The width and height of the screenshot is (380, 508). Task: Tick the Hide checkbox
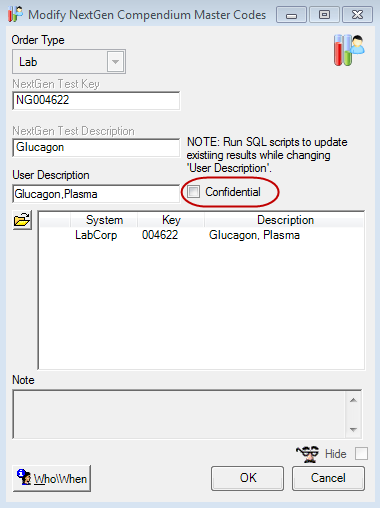point(361,454)
